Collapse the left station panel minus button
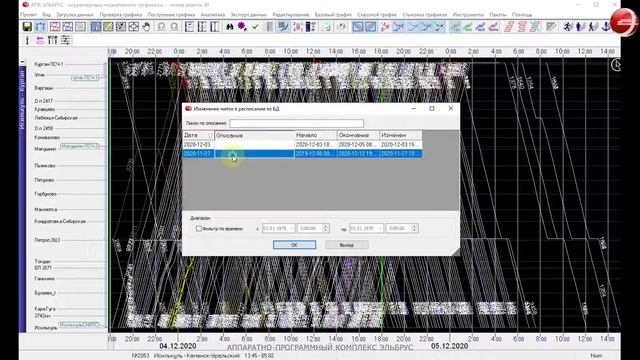 pos(22,62)
